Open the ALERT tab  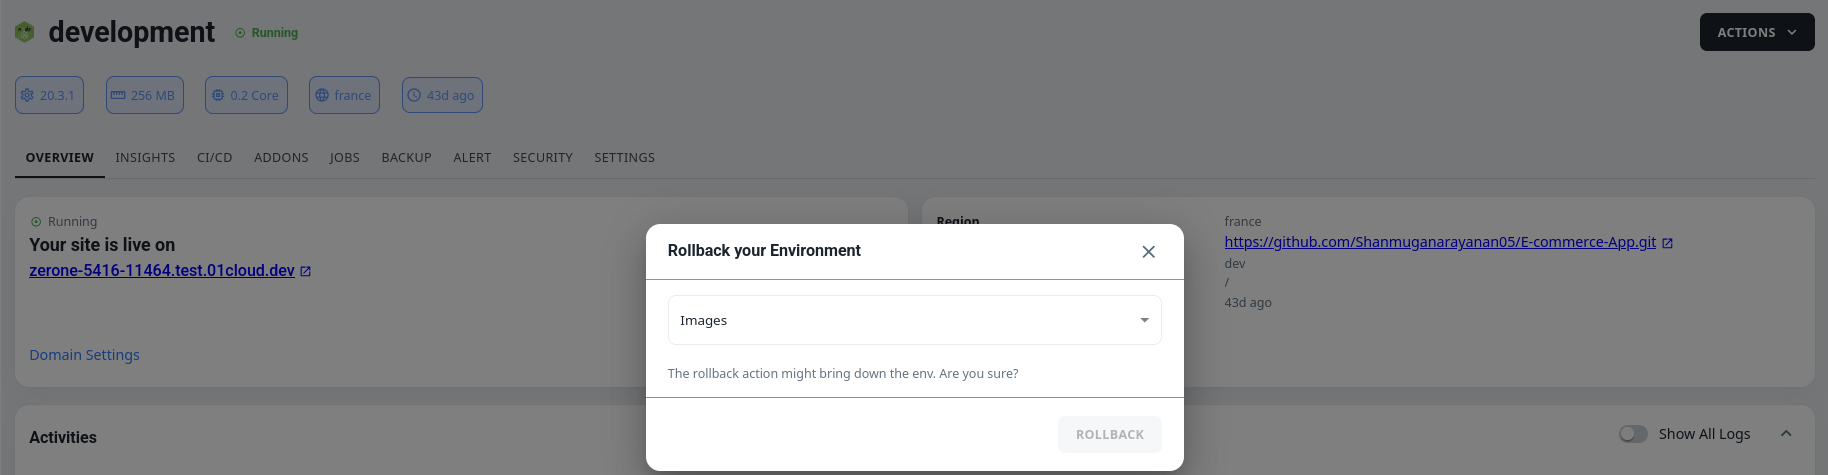tap(472, 158)
